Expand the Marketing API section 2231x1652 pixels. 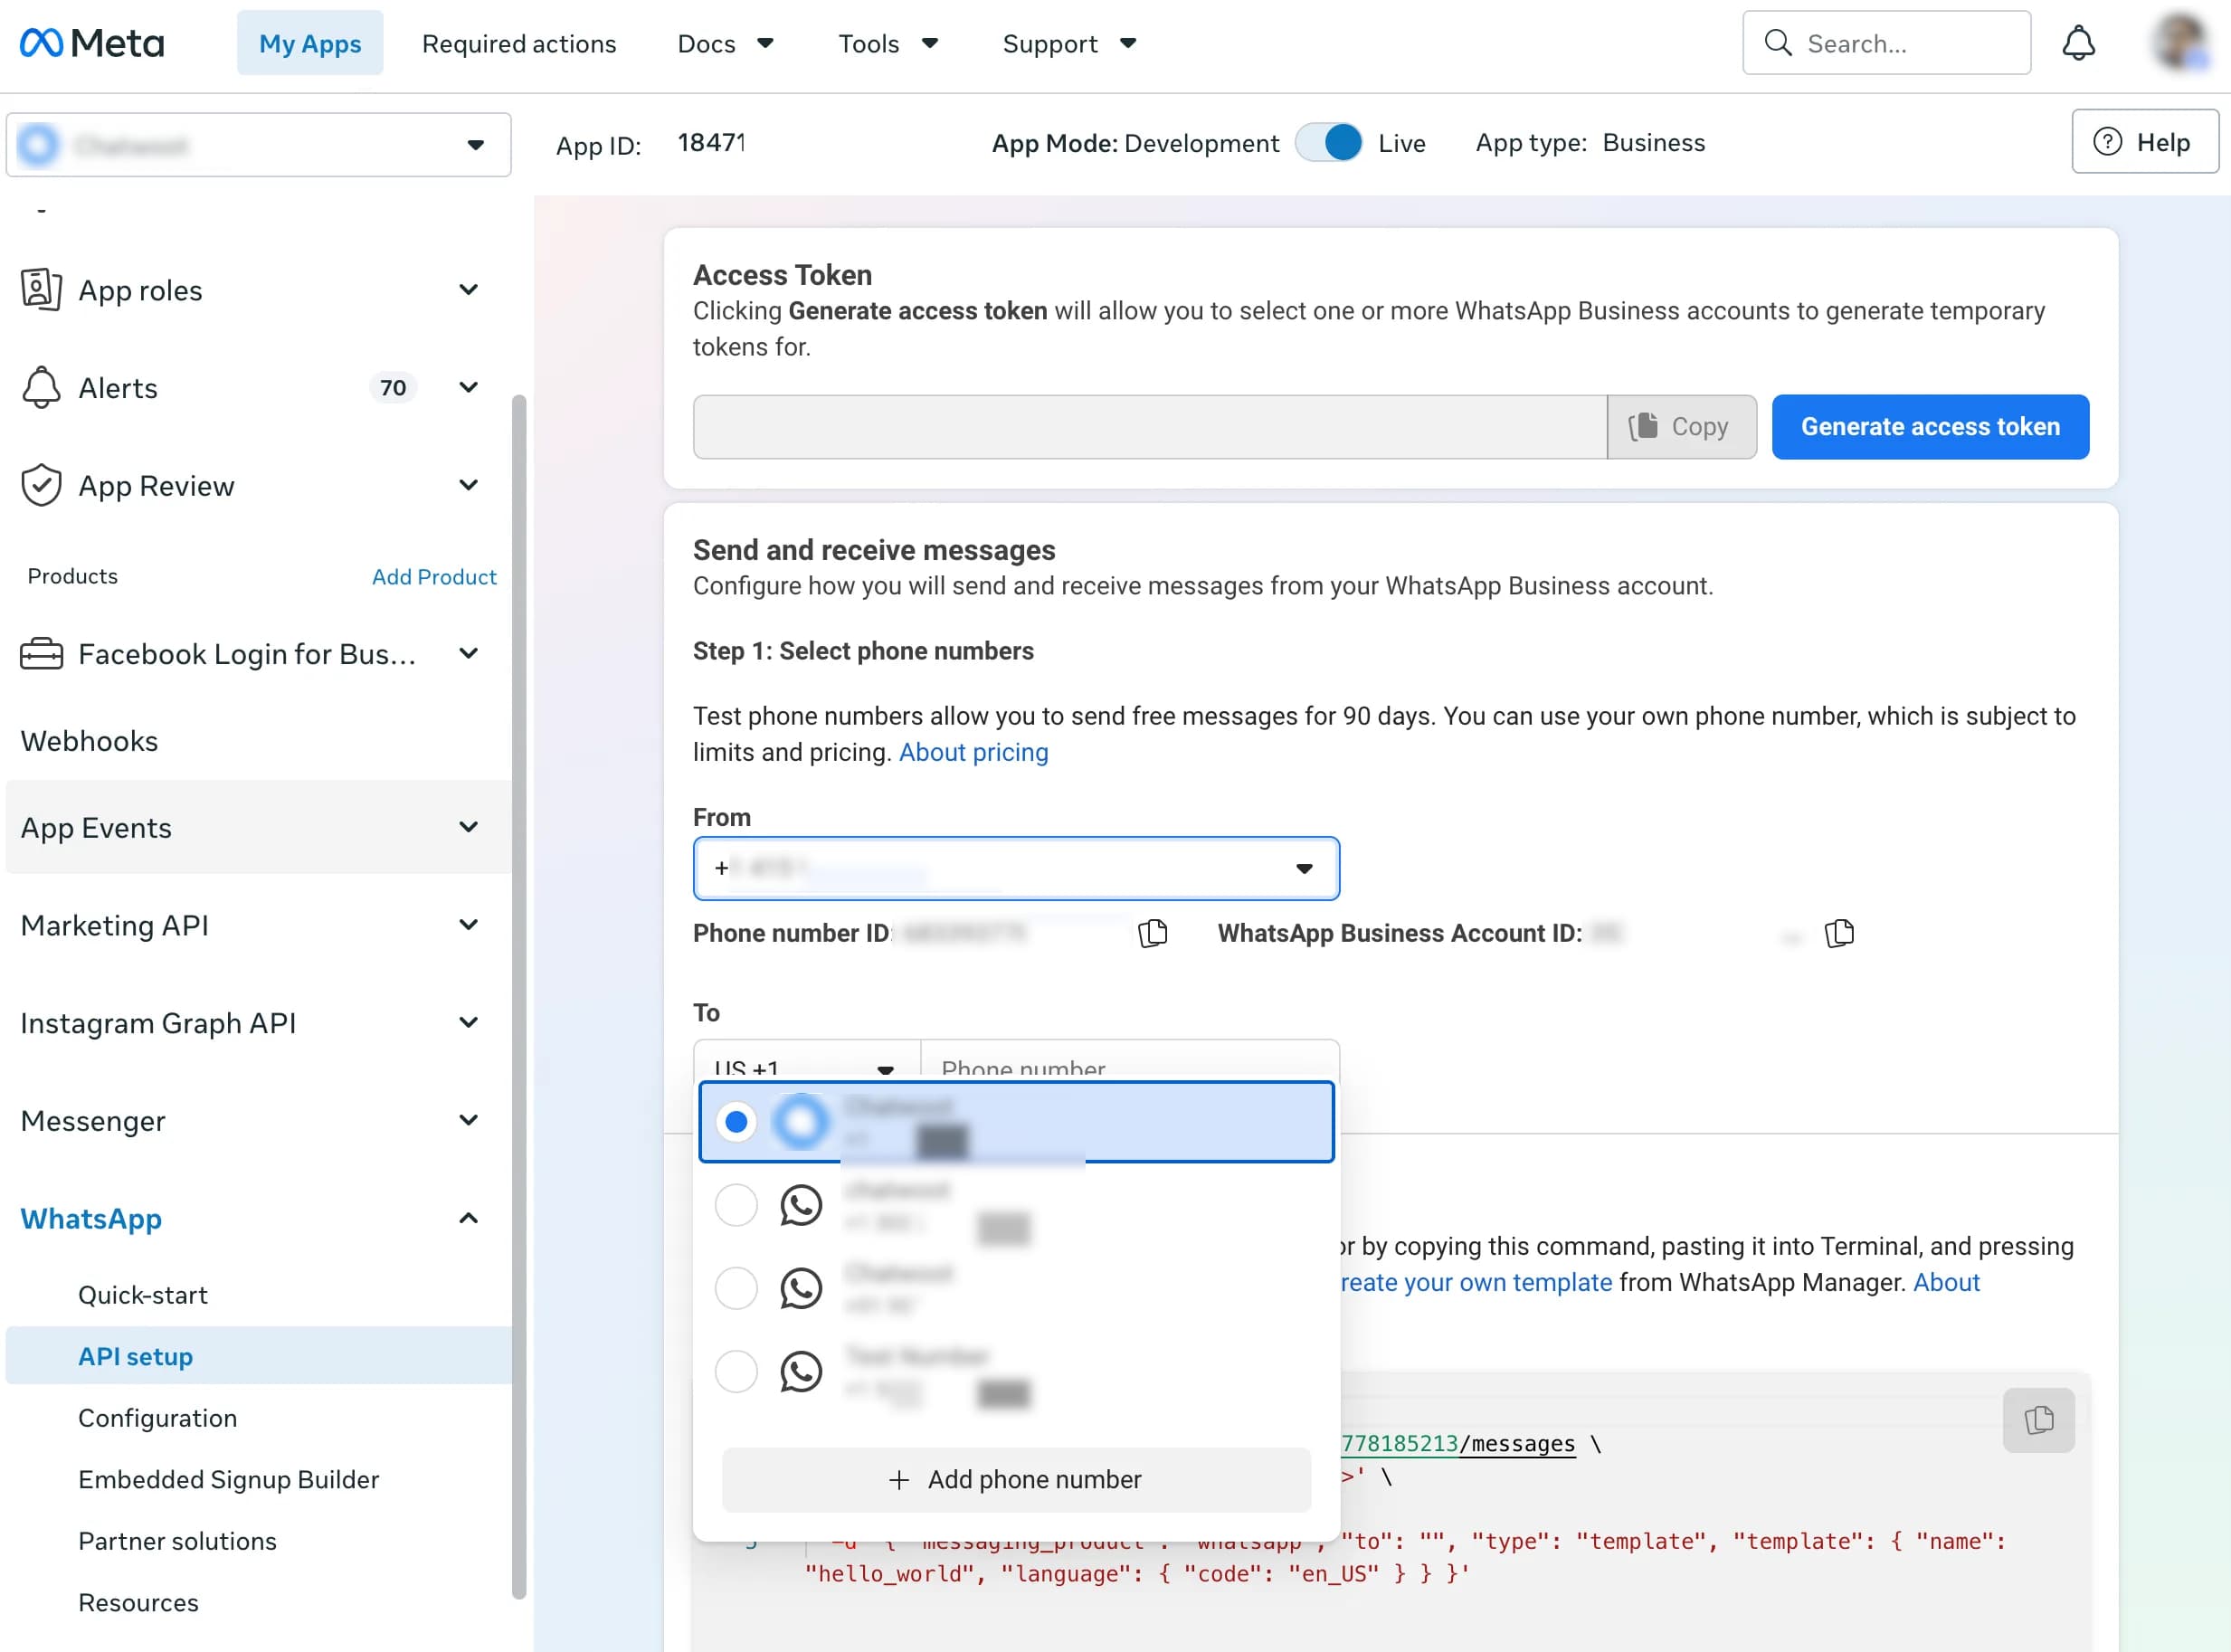click(x=468, y=925)
